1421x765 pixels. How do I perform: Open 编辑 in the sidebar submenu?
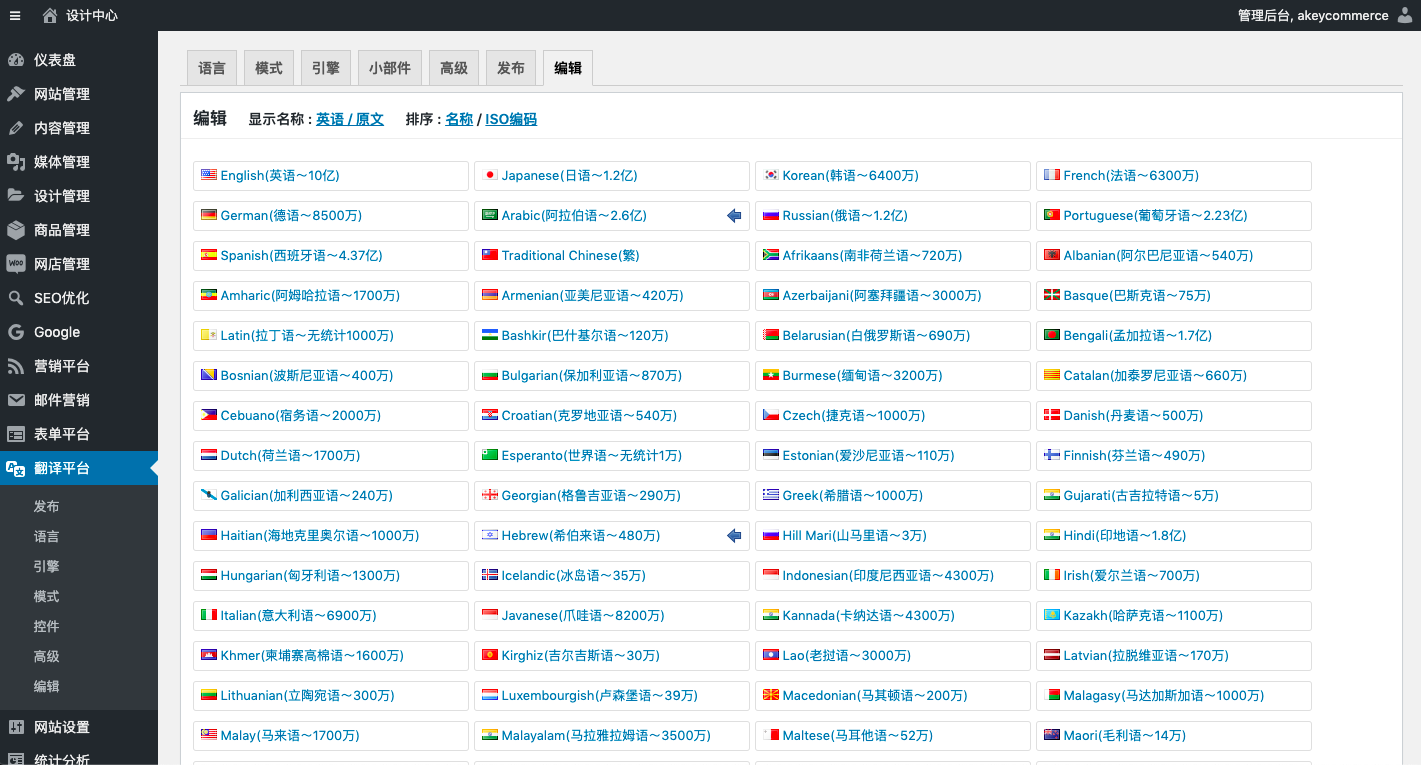[46, 686]
